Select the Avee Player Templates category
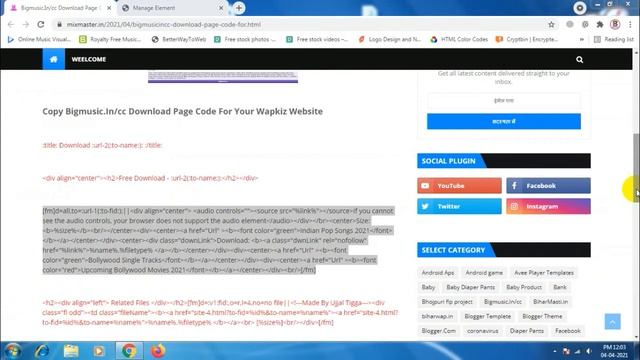The width and height of the screenshot is (640, 360). point(544,273)
